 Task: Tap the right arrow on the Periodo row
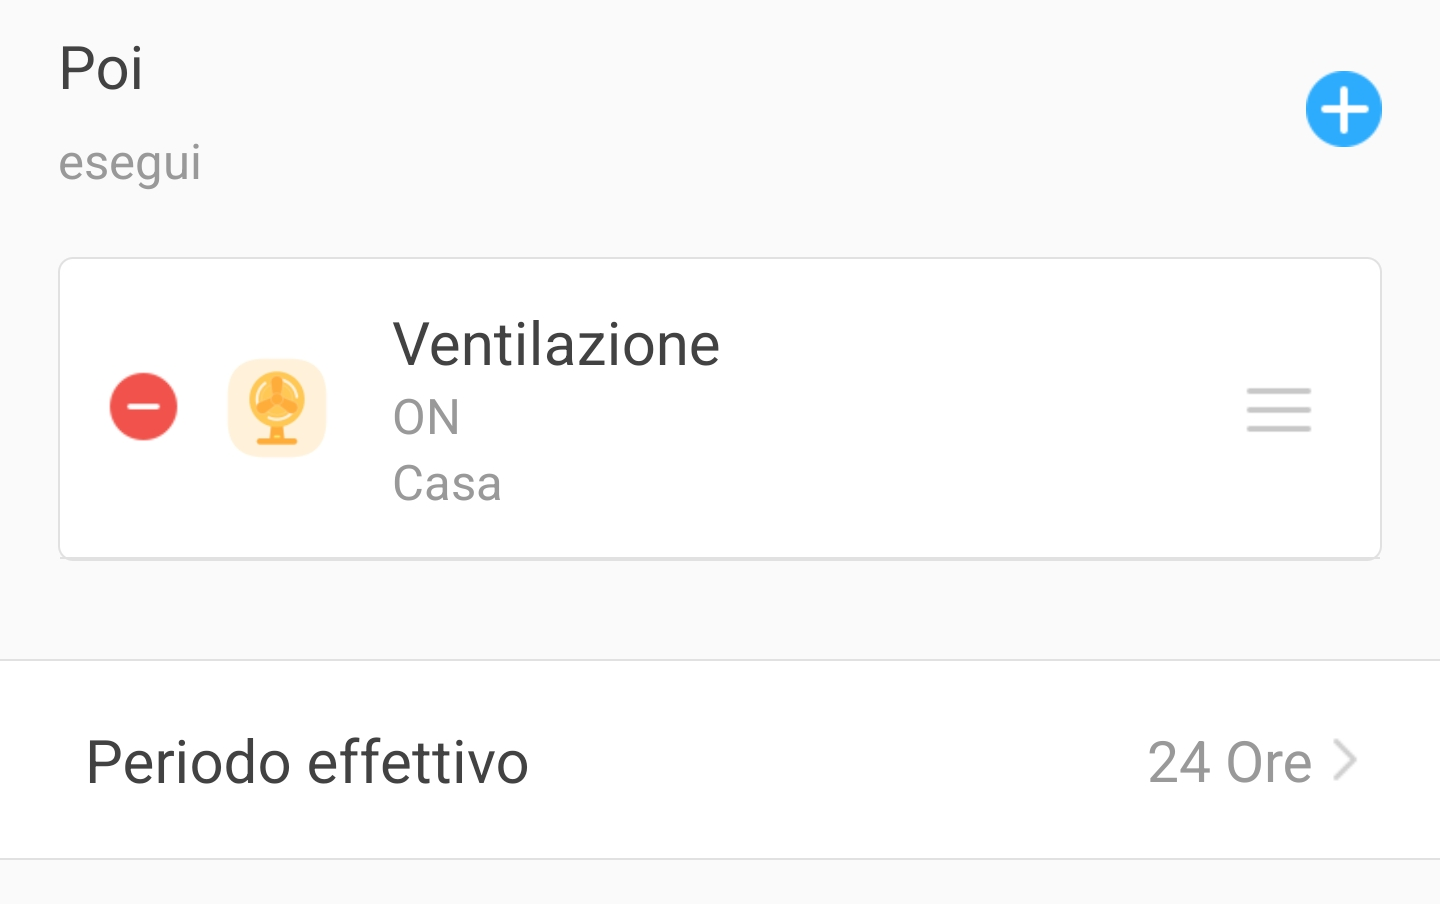[1346, 761]
